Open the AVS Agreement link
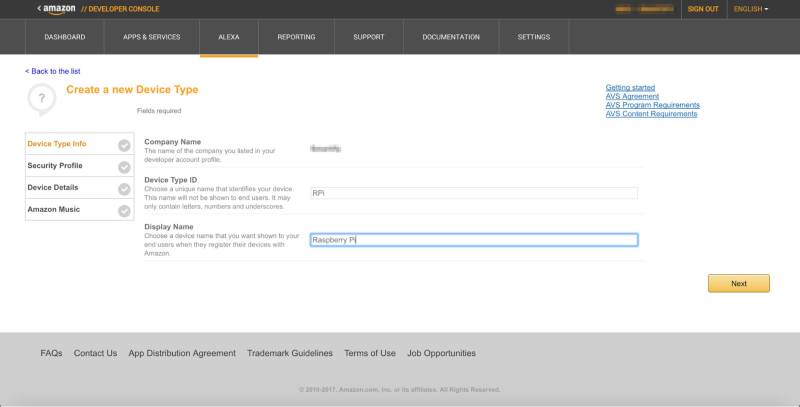 pyautogui.click(x=632, y=96)
